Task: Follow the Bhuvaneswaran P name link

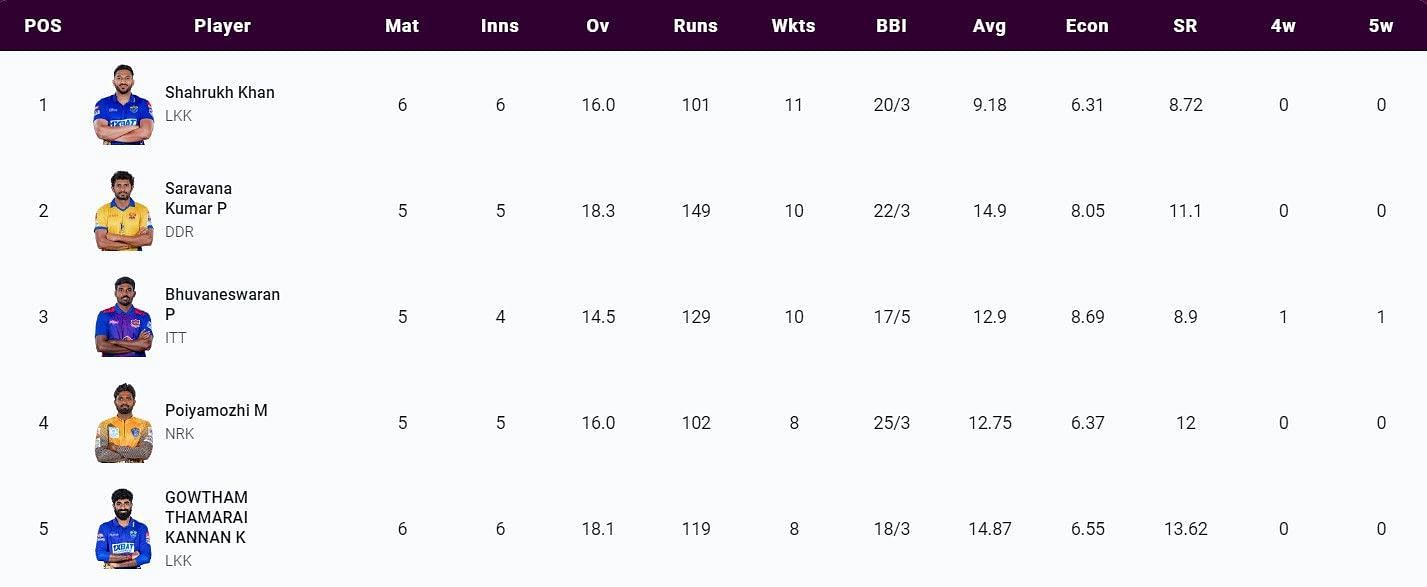Action: [222, 304]
